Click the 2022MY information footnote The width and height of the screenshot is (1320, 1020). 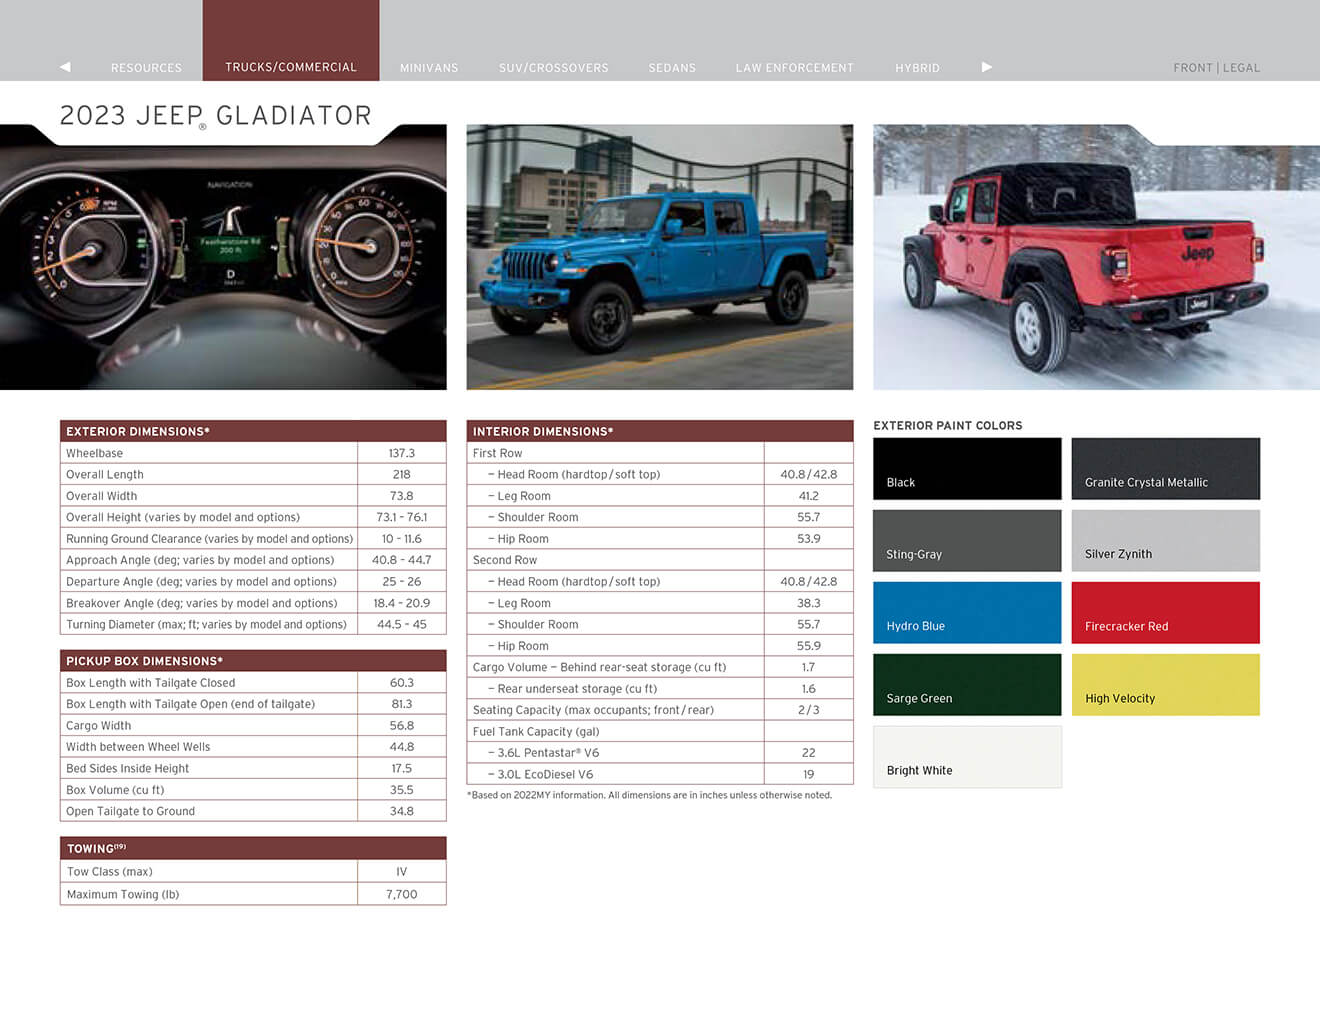650,796
